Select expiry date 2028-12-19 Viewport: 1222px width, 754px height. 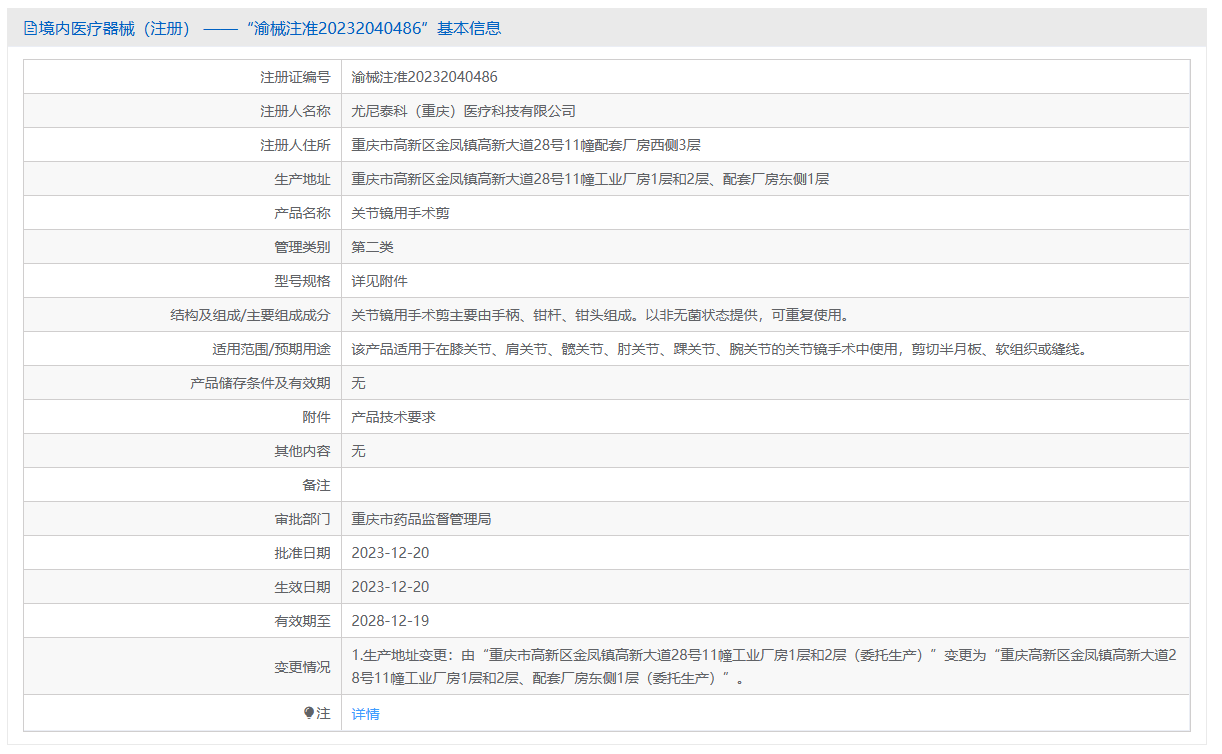coord(391,621)
